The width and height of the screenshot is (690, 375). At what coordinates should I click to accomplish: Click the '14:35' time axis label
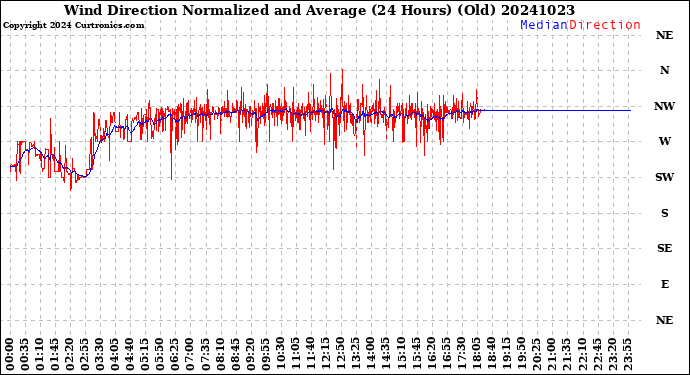[386, 354]
